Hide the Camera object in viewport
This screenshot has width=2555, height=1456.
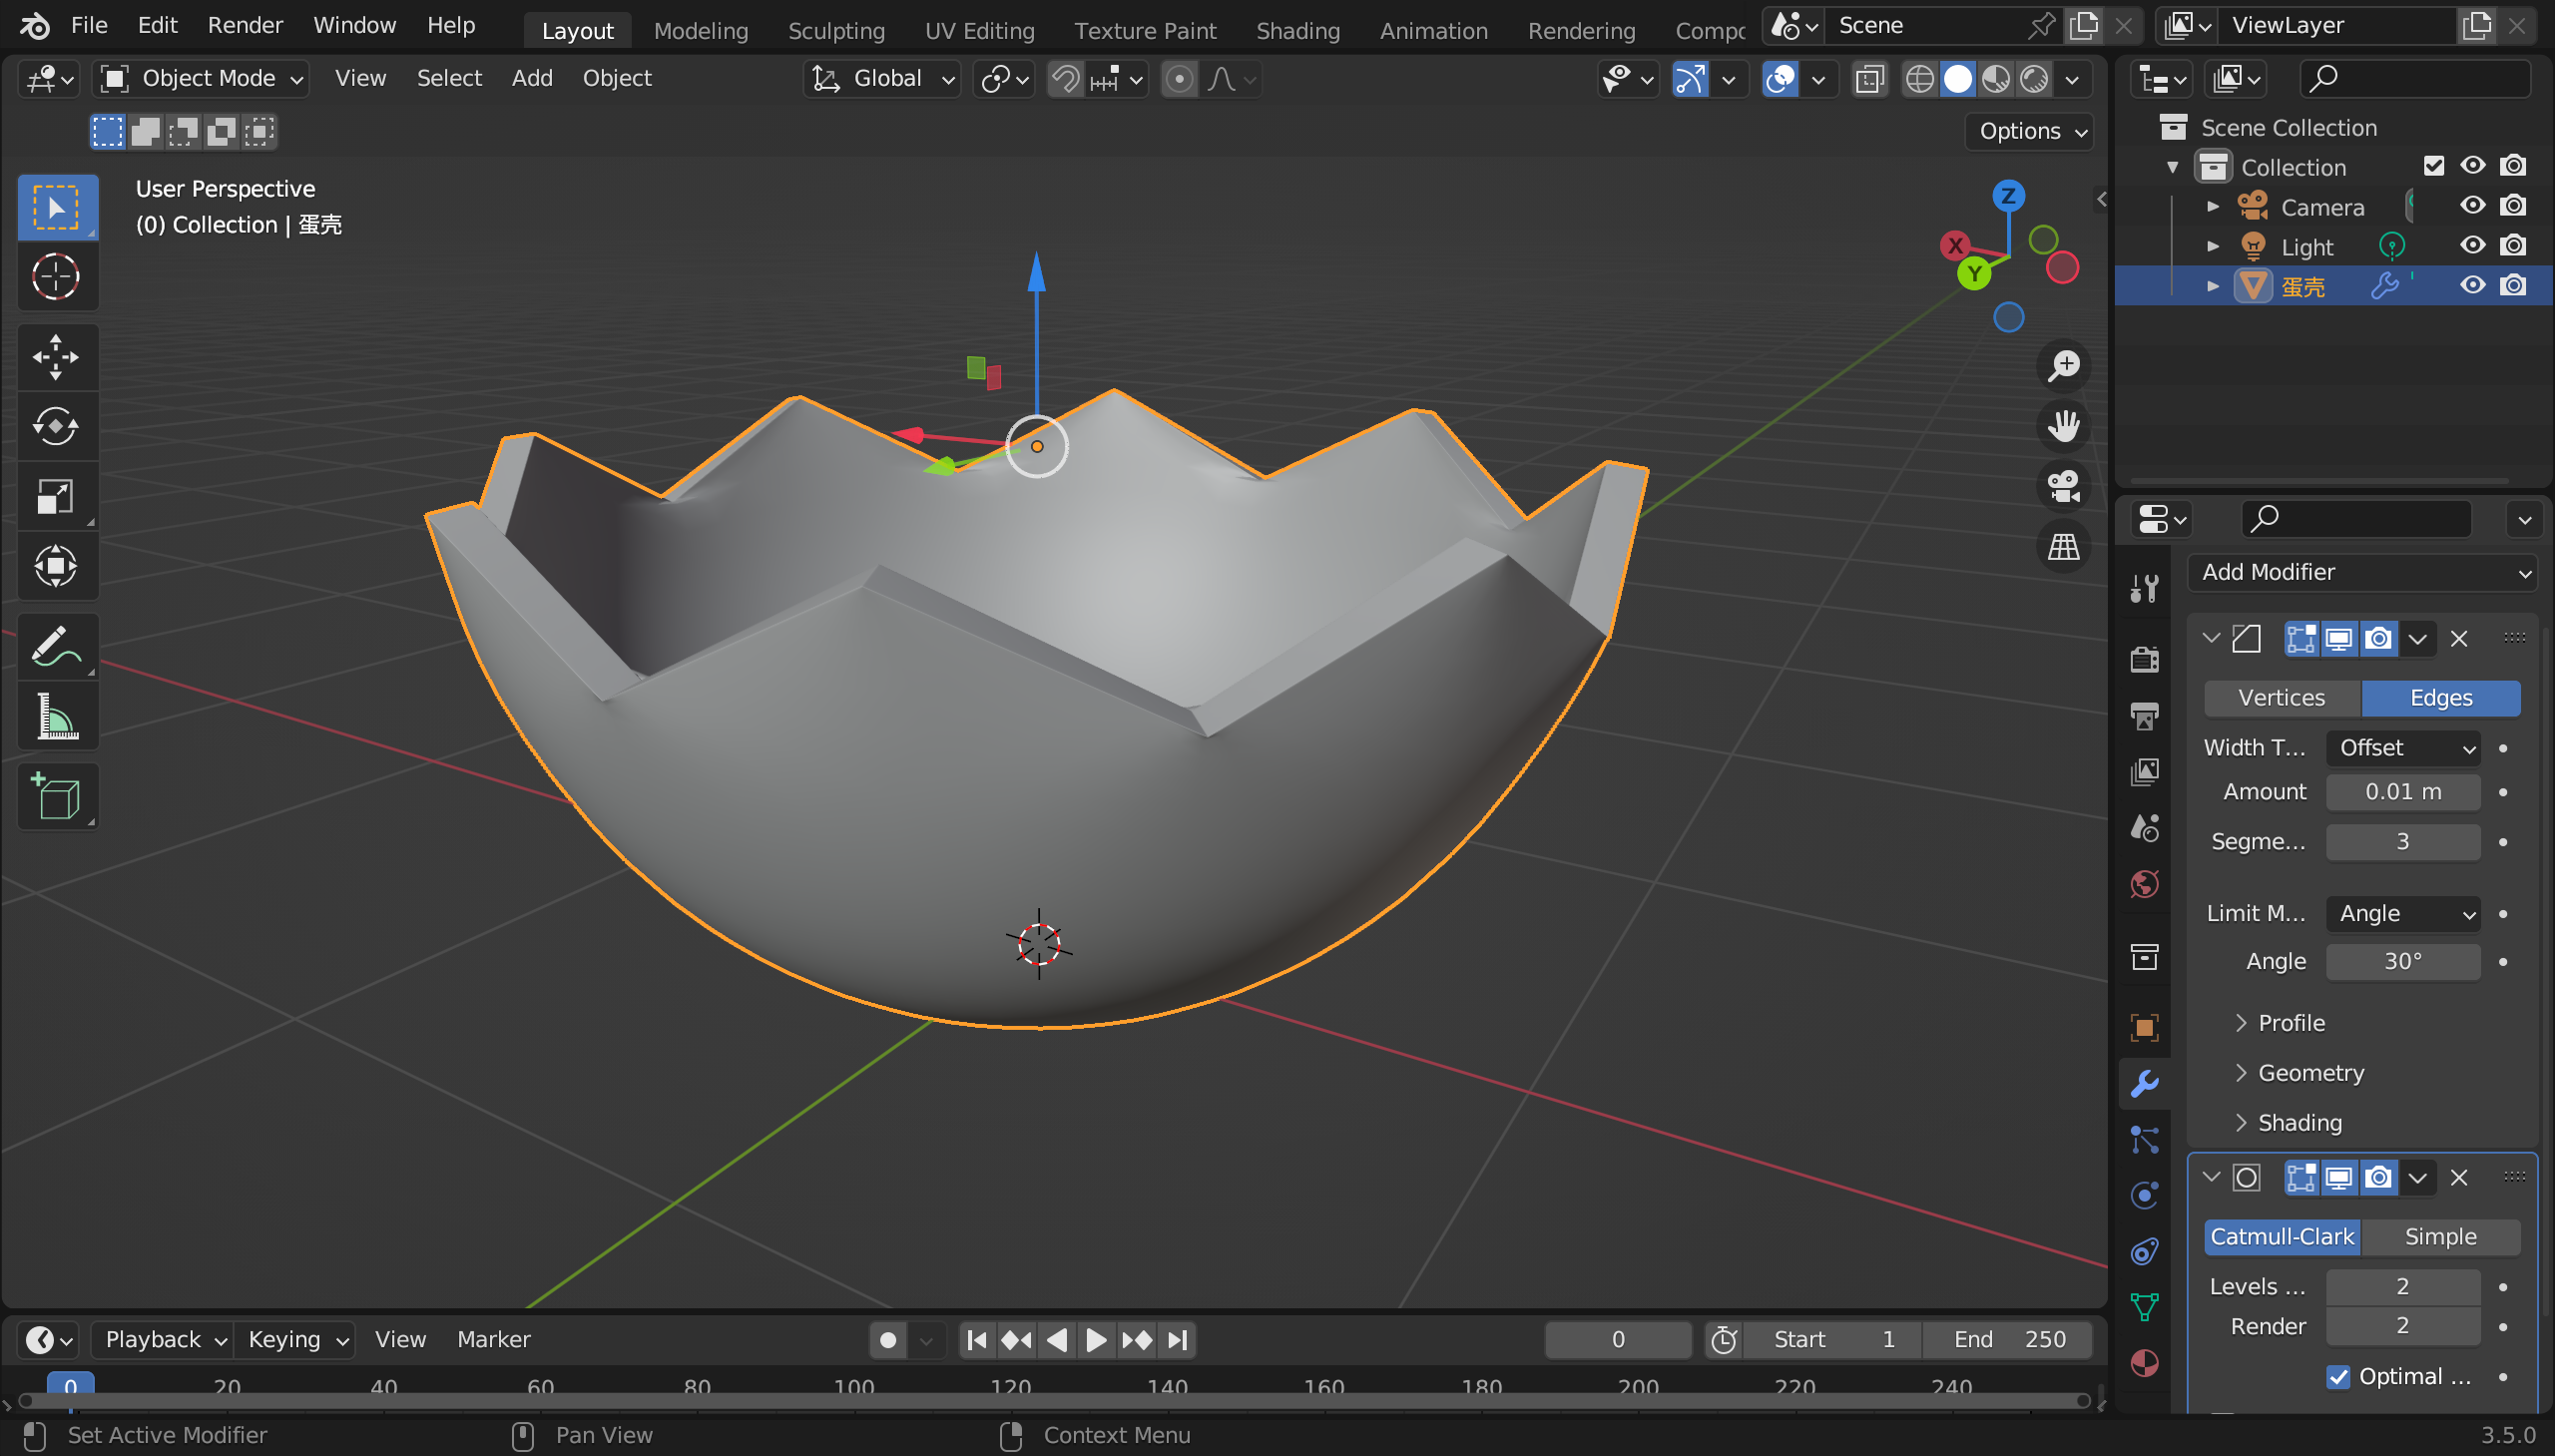tap(2473, 205)
